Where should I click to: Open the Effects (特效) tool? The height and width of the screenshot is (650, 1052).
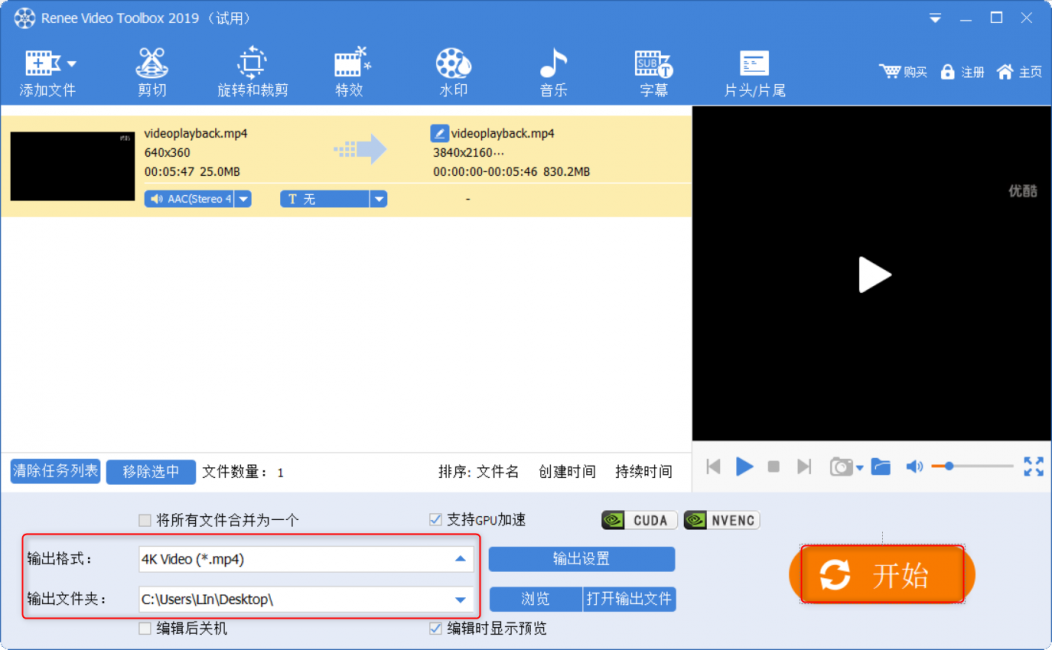click(350, 72)
